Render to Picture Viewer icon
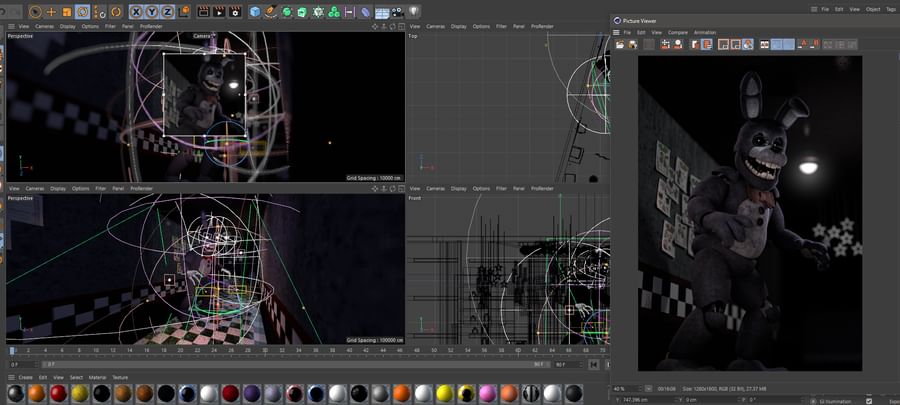 pyautogui.click(x=219, y=11)
